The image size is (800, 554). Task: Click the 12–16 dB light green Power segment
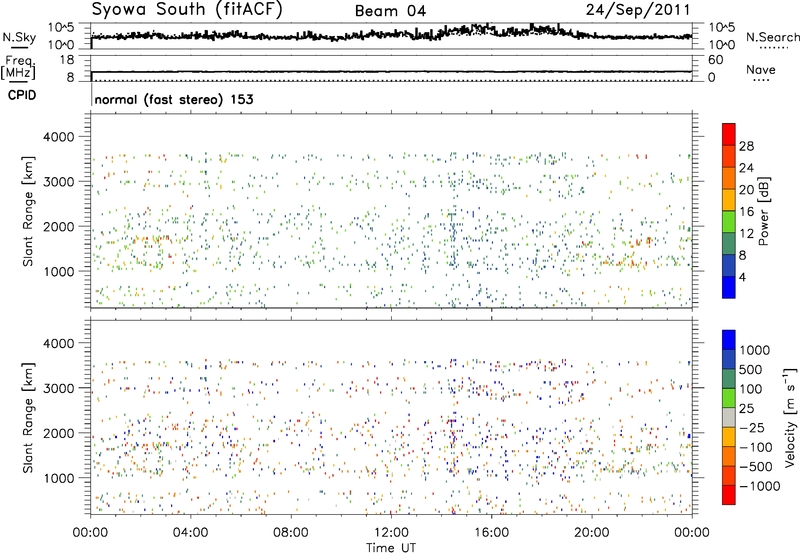(729, 222)
